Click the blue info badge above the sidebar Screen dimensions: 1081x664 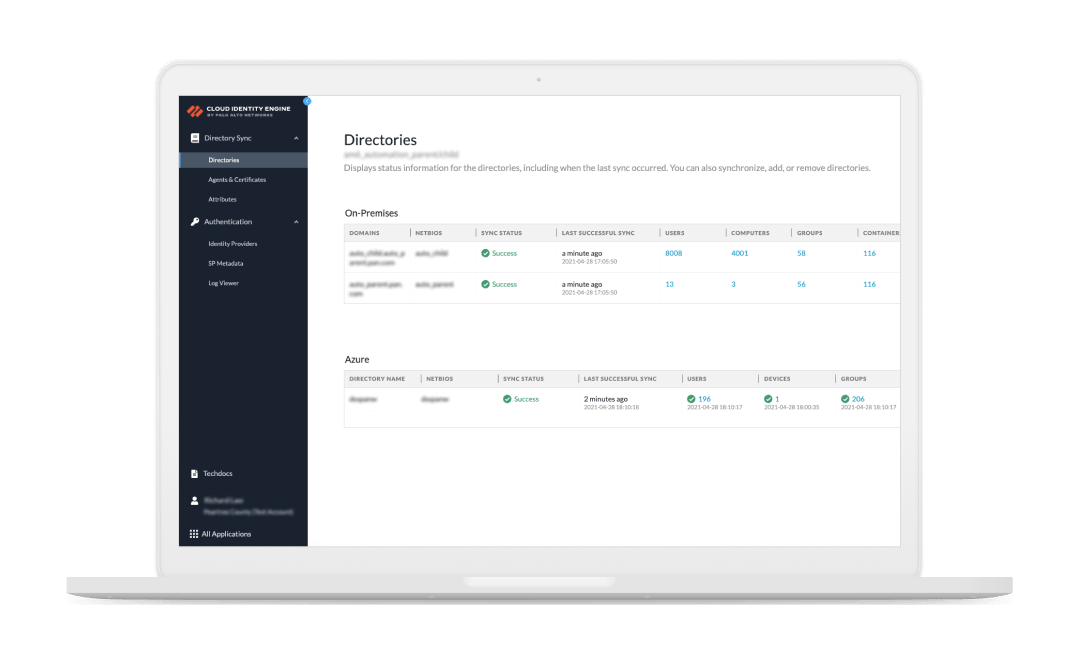[307, 101]
